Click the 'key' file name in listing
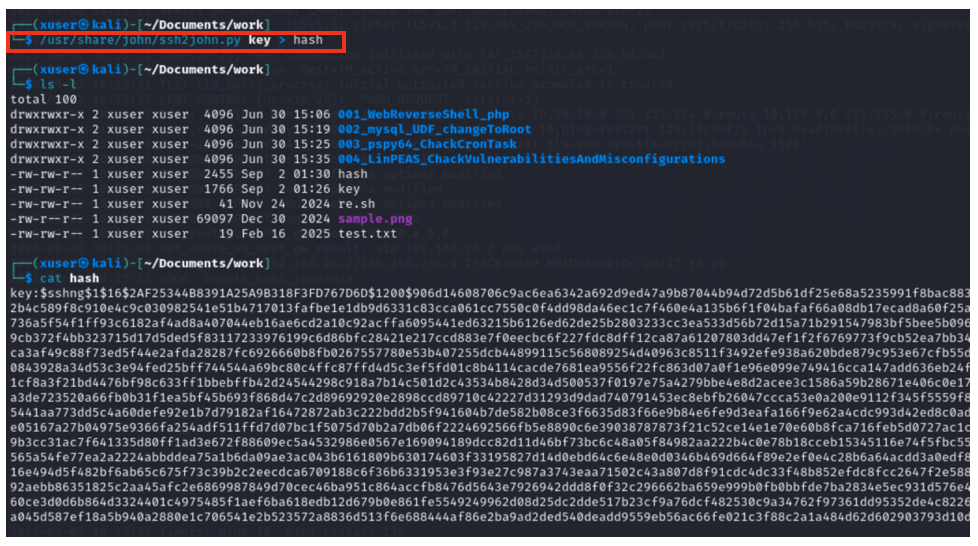 (349, 189)
